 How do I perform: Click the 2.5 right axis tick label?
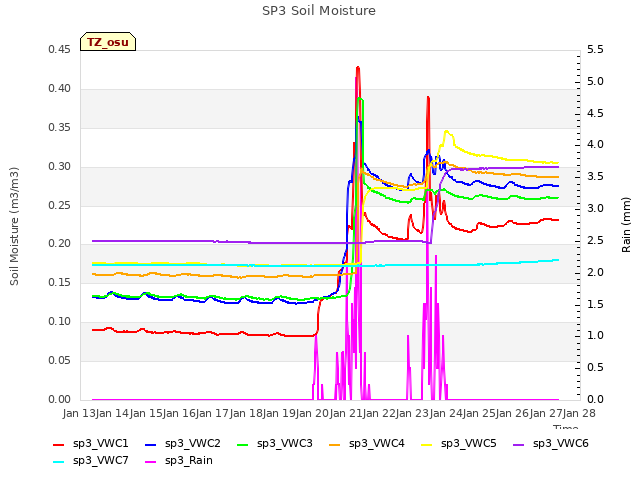click(595, 240)
